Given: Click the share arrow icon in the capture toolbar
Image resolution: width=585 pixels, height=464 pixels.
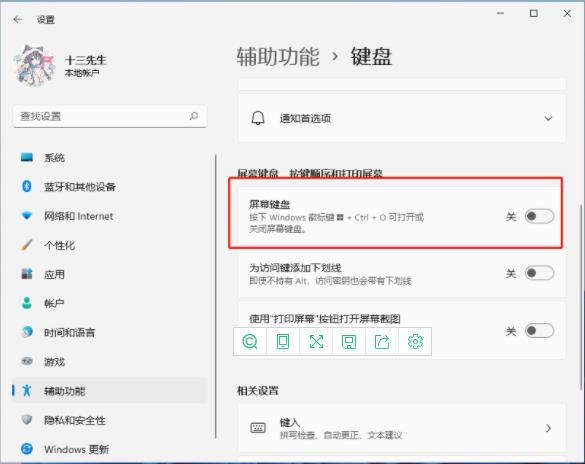Looking at the screenshot, I should pos(382,341).
